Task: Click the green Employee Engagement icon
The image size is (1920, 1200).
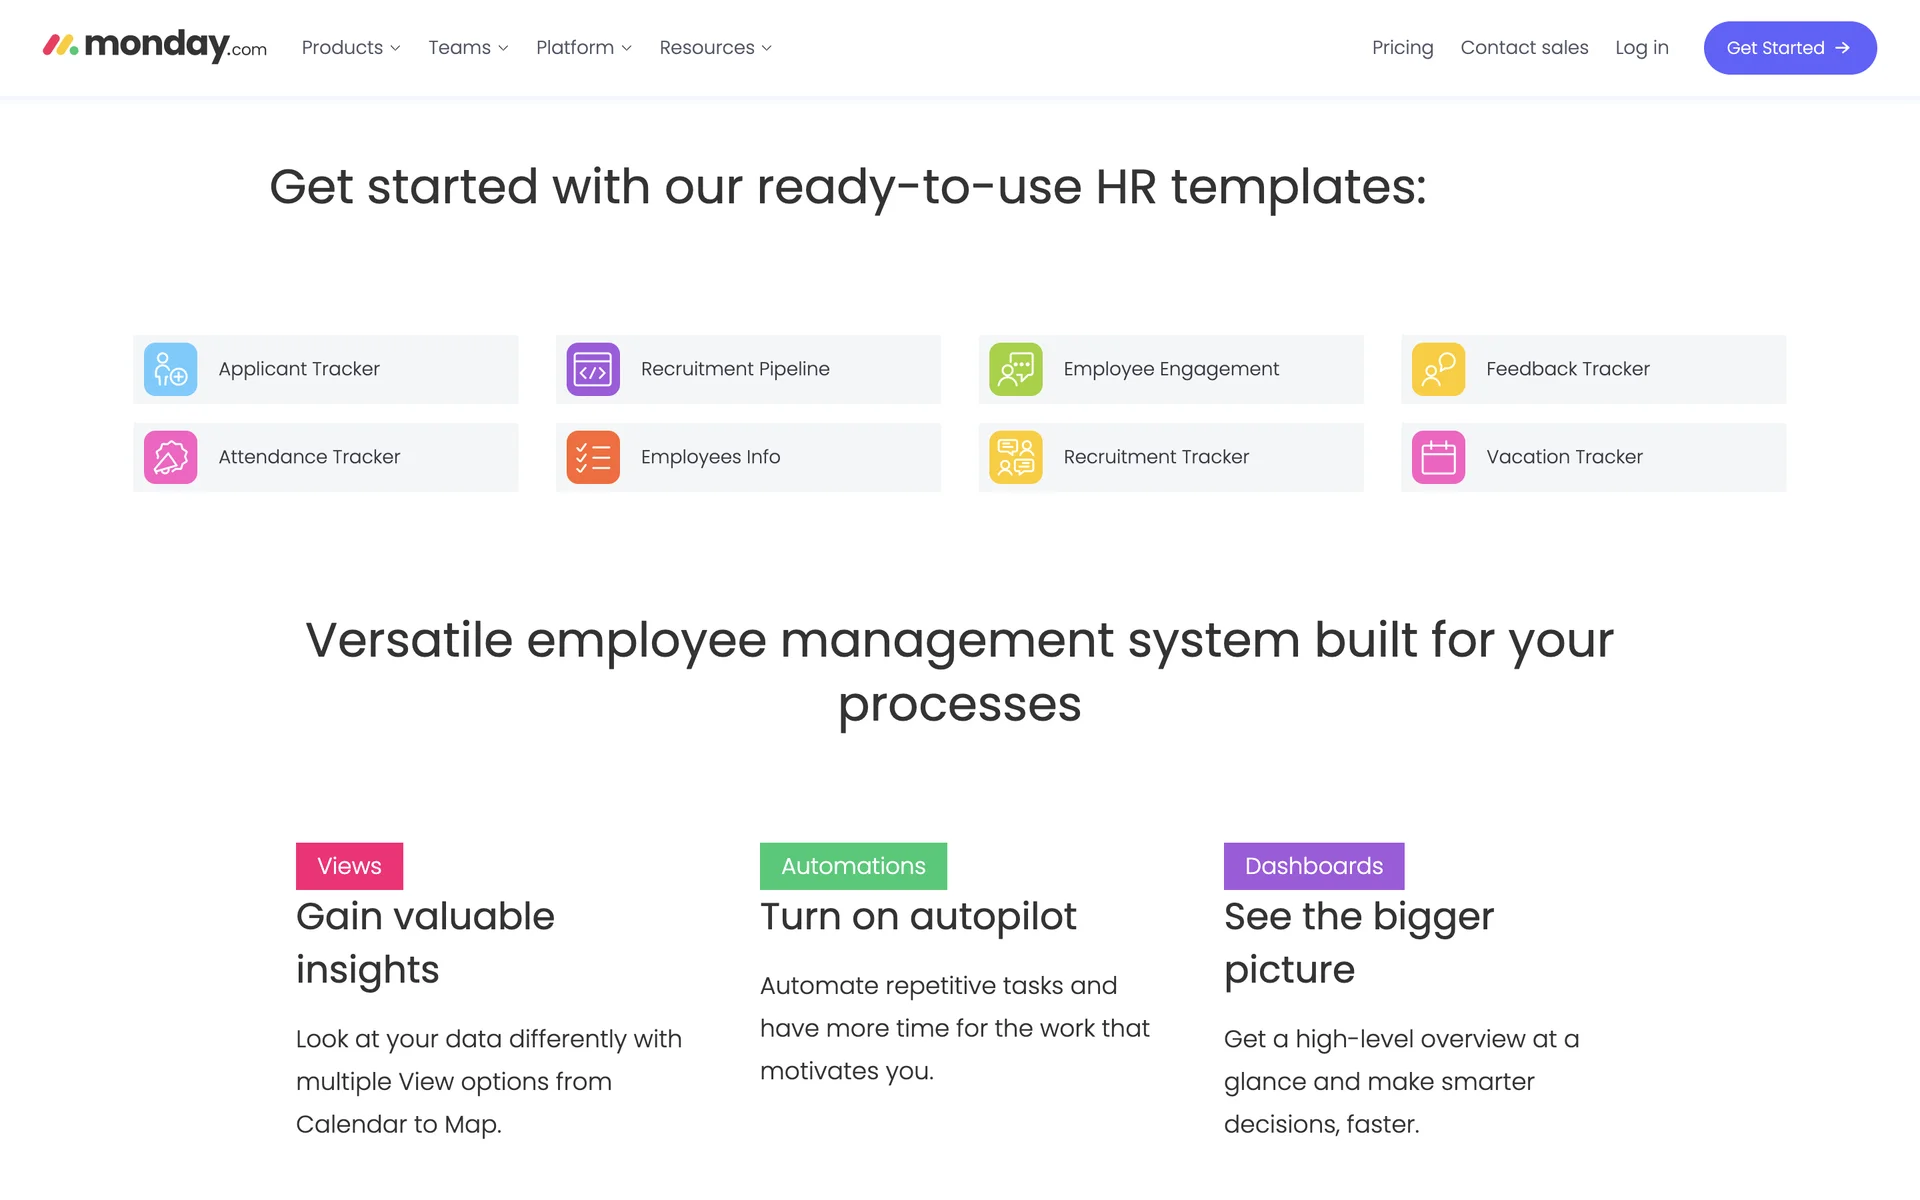Action: (1015, 369)
